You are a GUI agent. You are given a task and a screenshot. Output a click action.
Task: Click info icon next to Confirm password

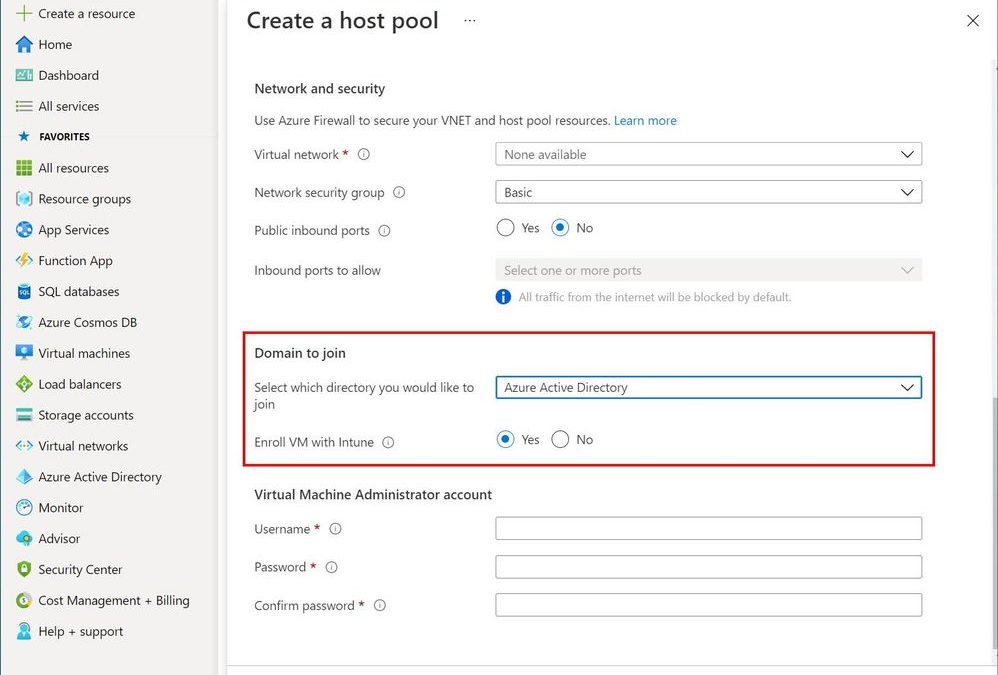380,606
